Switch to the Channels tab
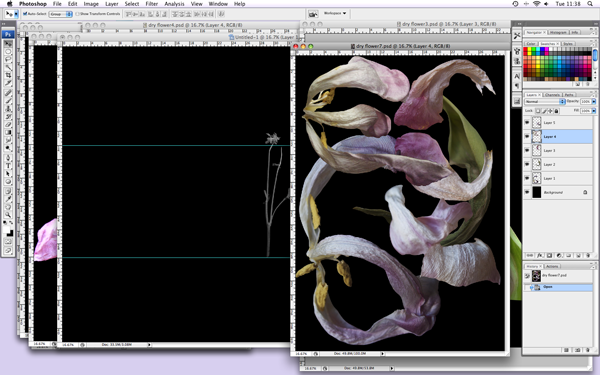 (x=552, y=95)
